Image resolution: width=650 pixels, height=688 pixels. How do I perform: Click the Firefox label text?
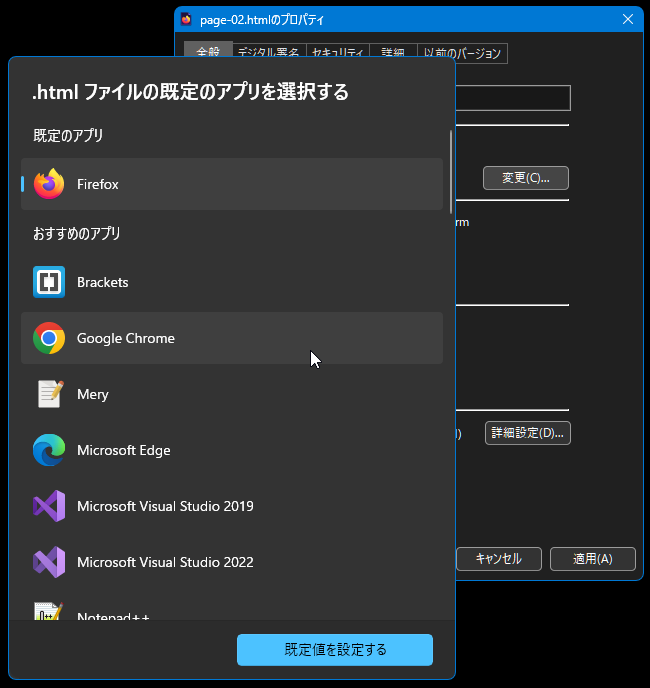(97, 184)
